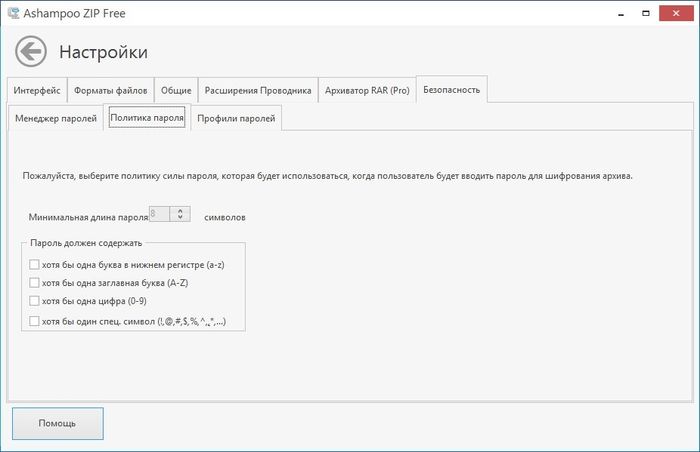
Task: Click the minimum password length number field
Action: (x=157, y=215)
